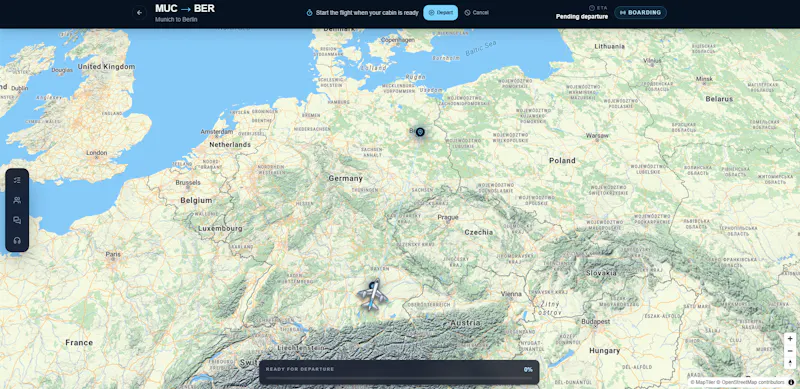Click the Amsterdam city label

point(217,132)
